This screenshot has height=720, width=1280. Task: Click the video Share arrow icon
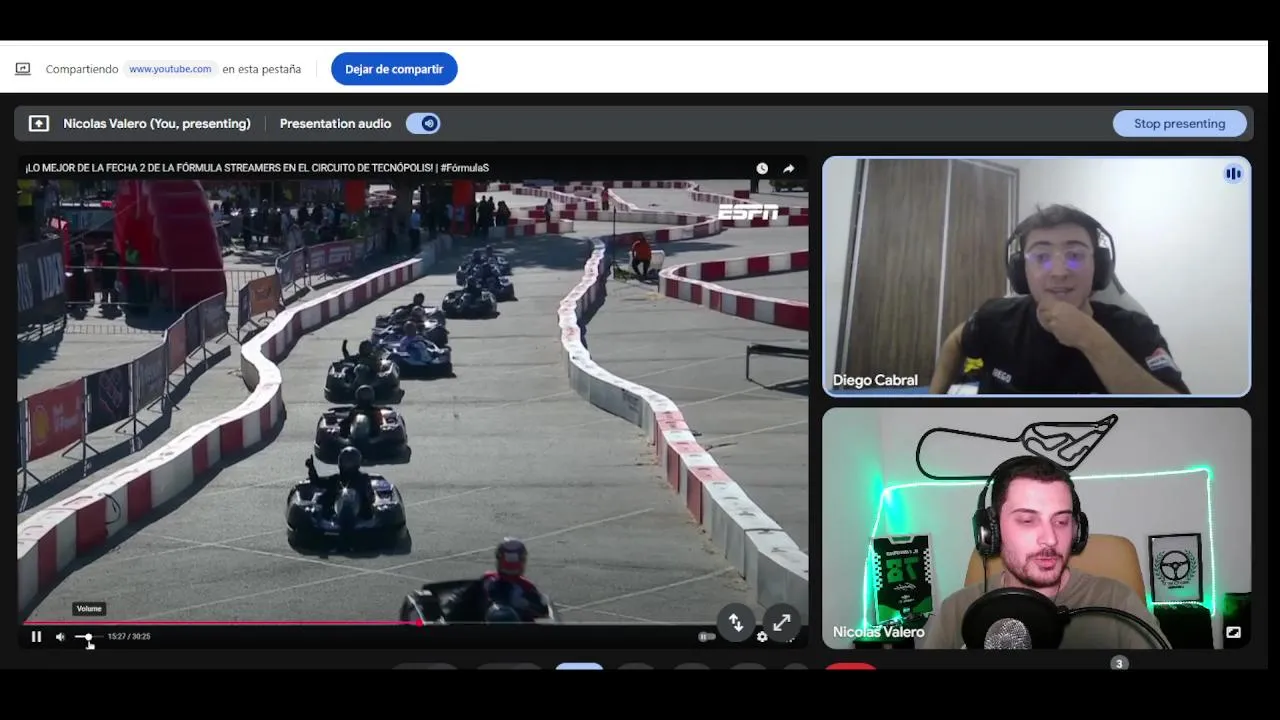click(x=789, y=169)
